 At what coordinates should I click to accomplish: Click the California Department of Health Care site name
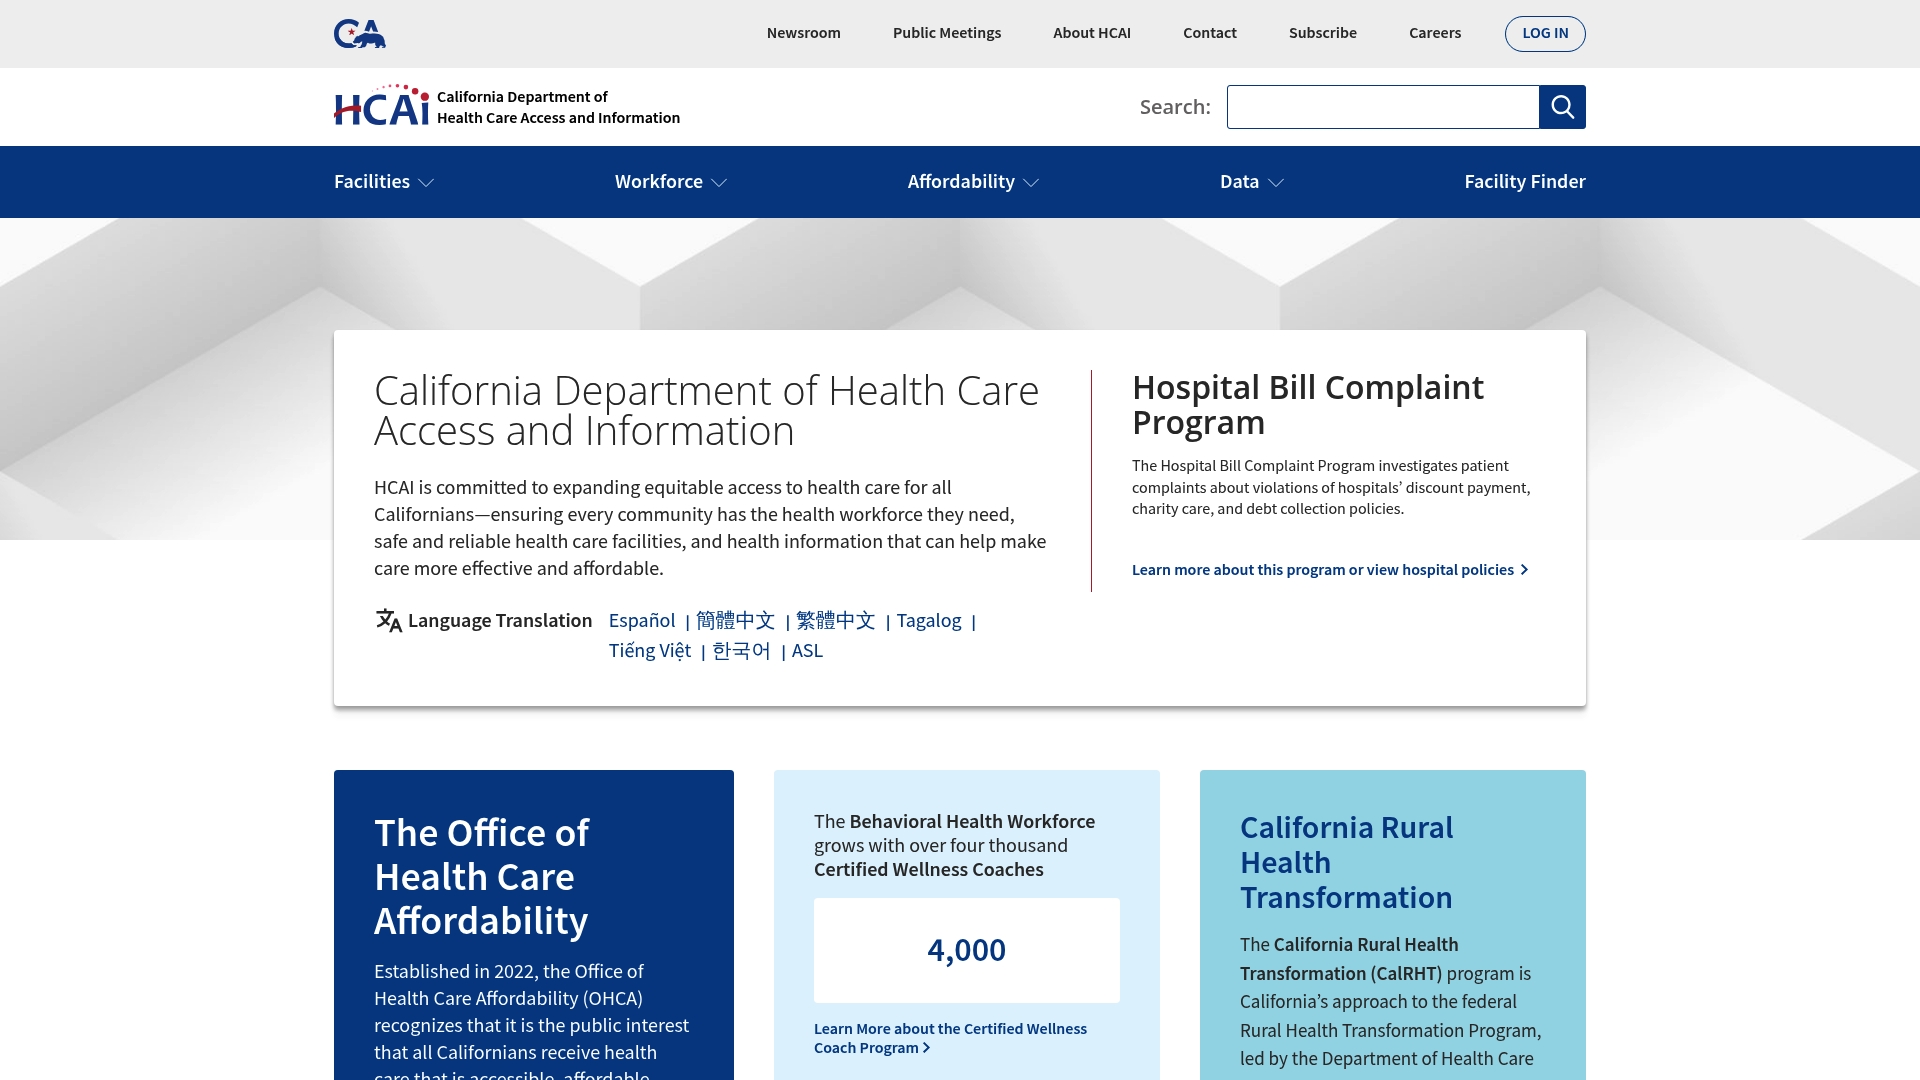pos(558,107)
